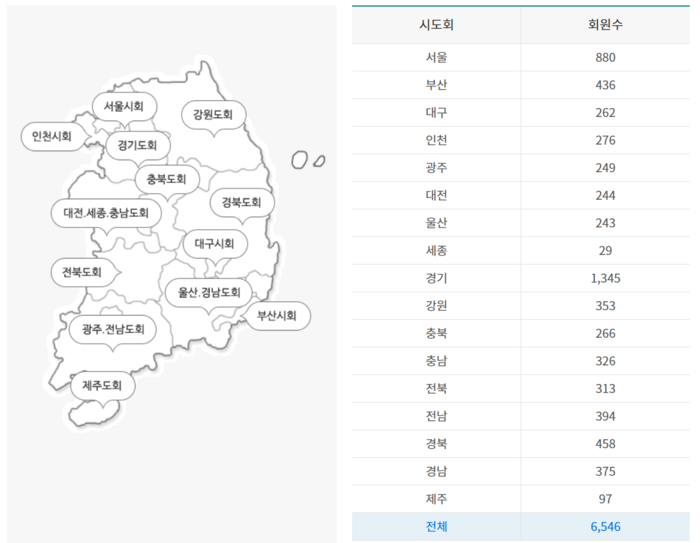Click the 436 member count value

point(605,85)
